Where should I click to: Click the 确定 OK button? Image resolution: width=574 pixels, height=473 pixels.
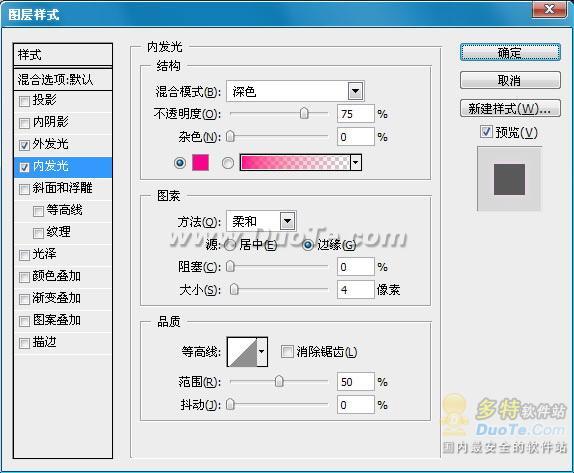pyautogui.click(x=510, y=53)
